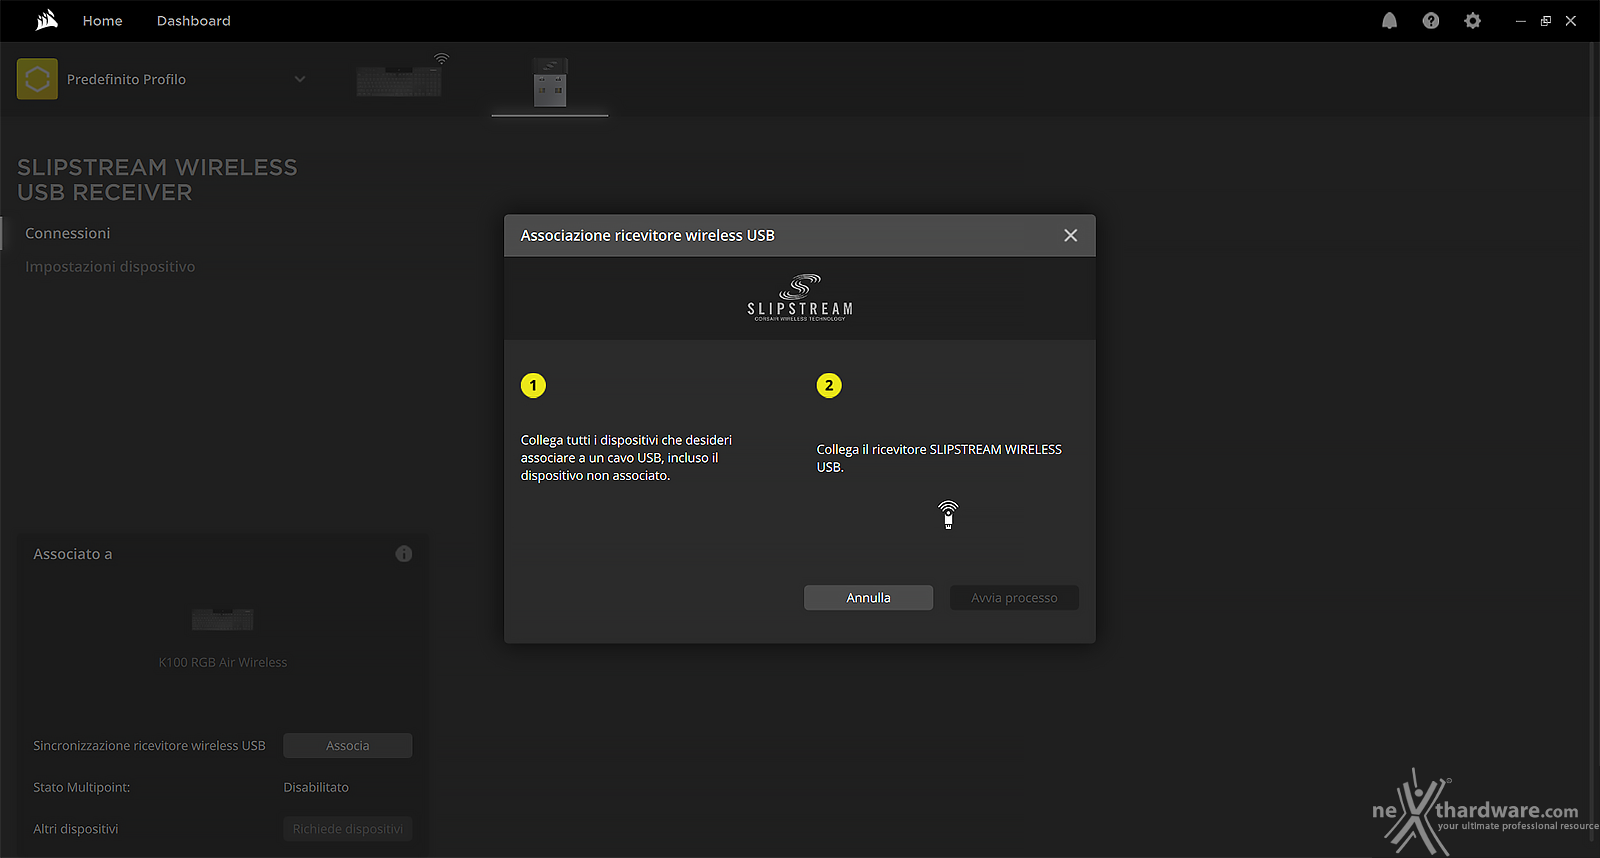The width and height of the screenshot is (1600, 858).
Task: Click the Disabilitato Multipoint status text
Action: click(316, 788)
